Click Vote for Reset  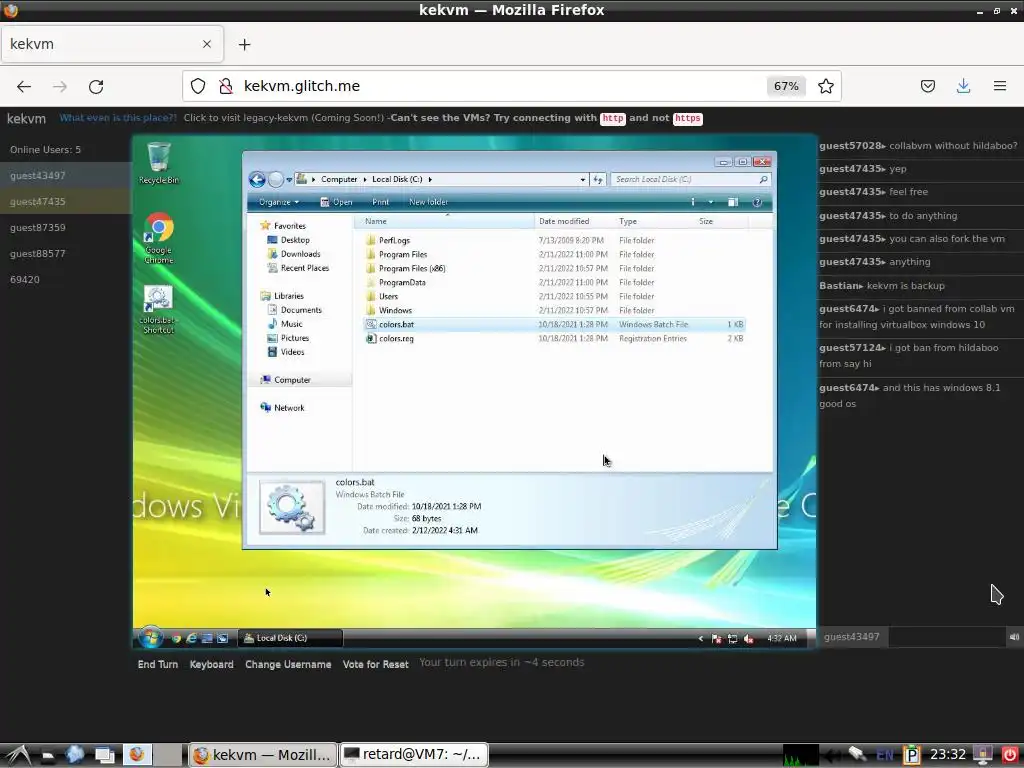(x=376, y=665)
